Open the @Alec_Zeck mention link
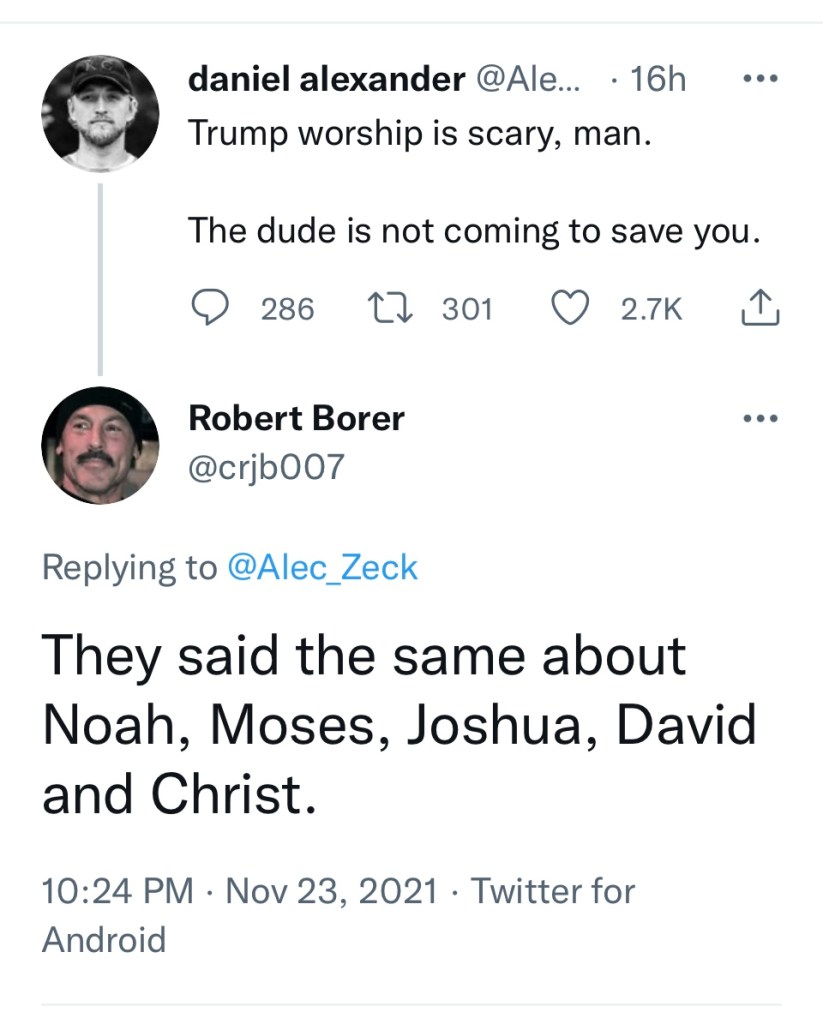The height and width of the screenshot is (1024, 823). click(x=322, y=568)
